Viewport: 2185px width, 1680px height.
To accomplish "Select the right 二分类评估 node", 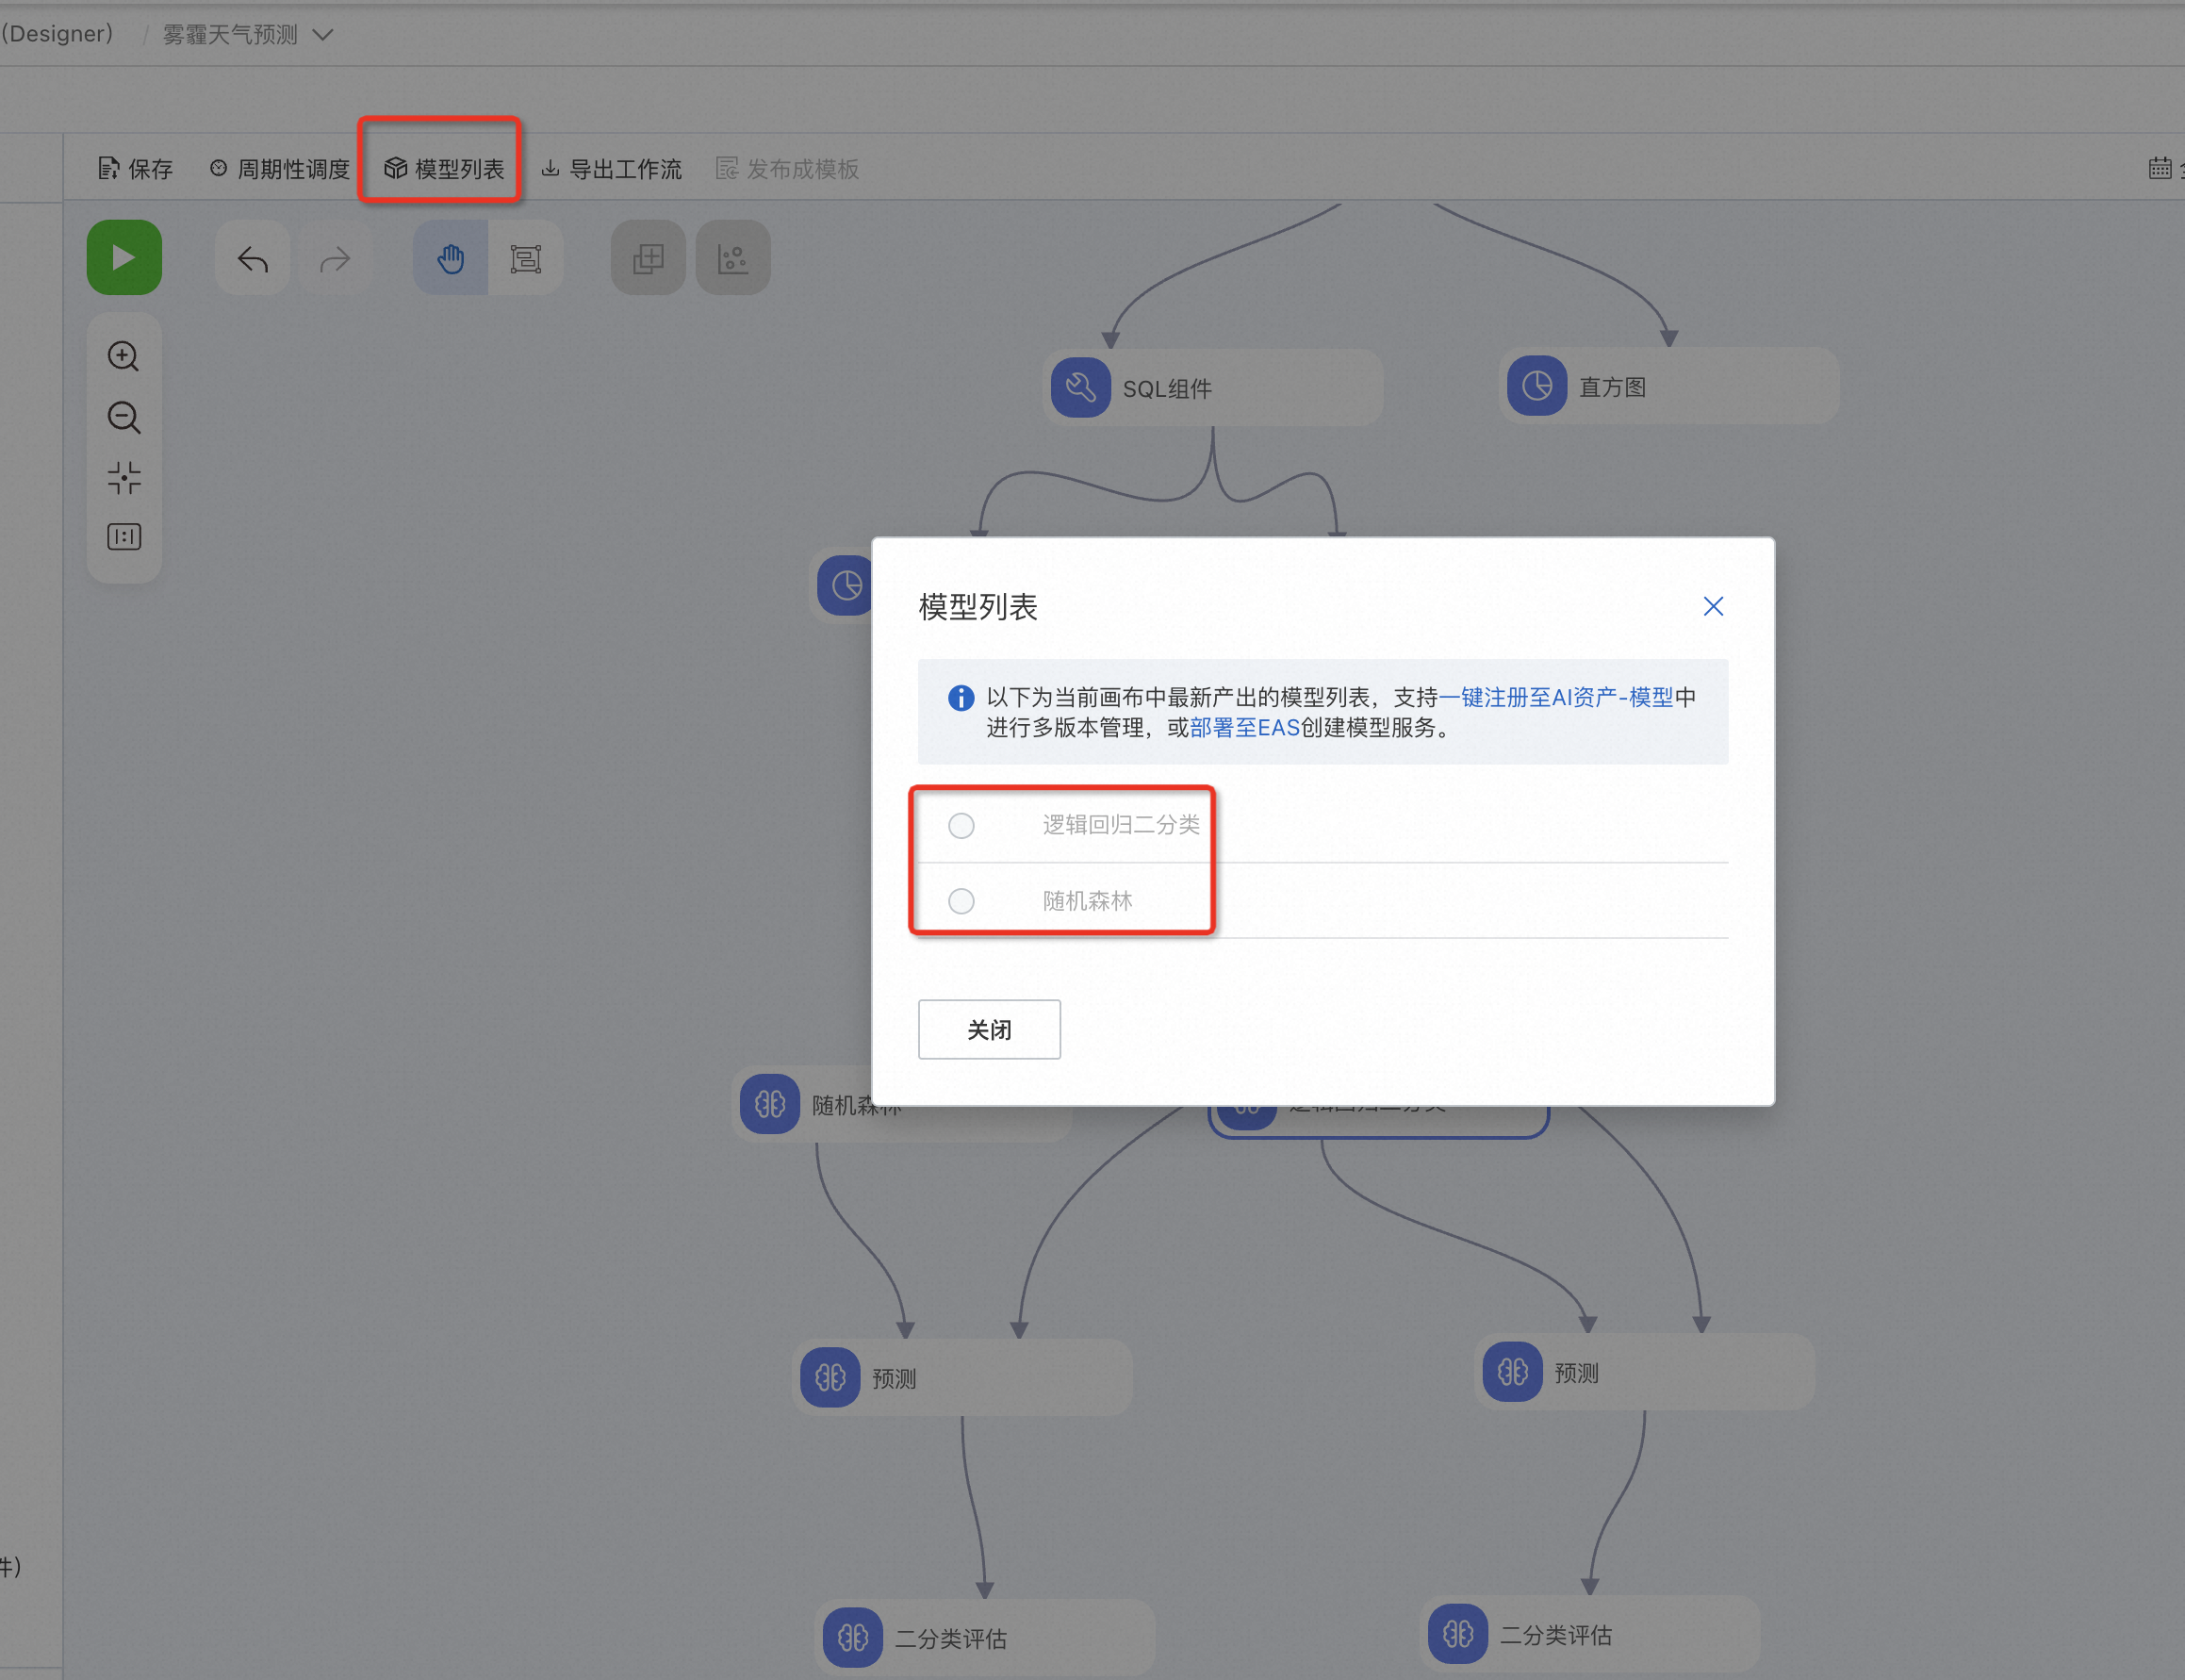I will coord(1590,1635).
